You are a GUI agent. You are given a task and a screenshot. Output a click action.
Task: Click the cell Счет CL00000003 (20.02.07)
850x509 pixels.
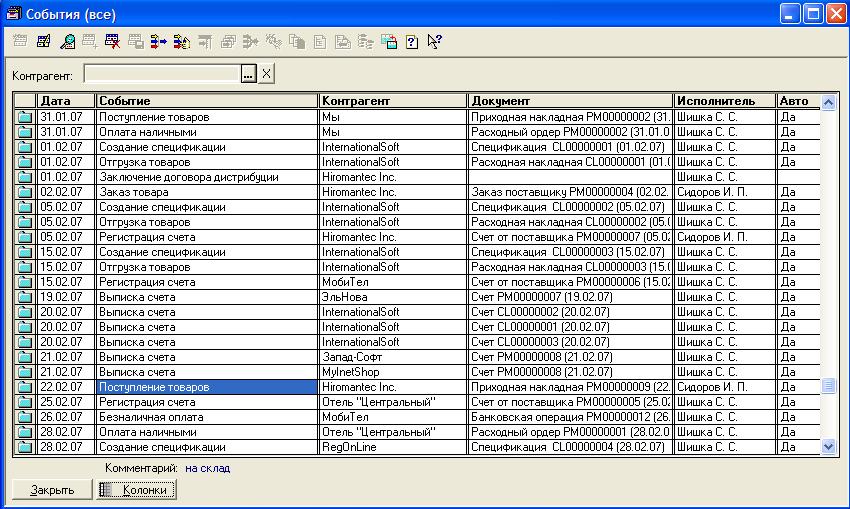[570, 342]
